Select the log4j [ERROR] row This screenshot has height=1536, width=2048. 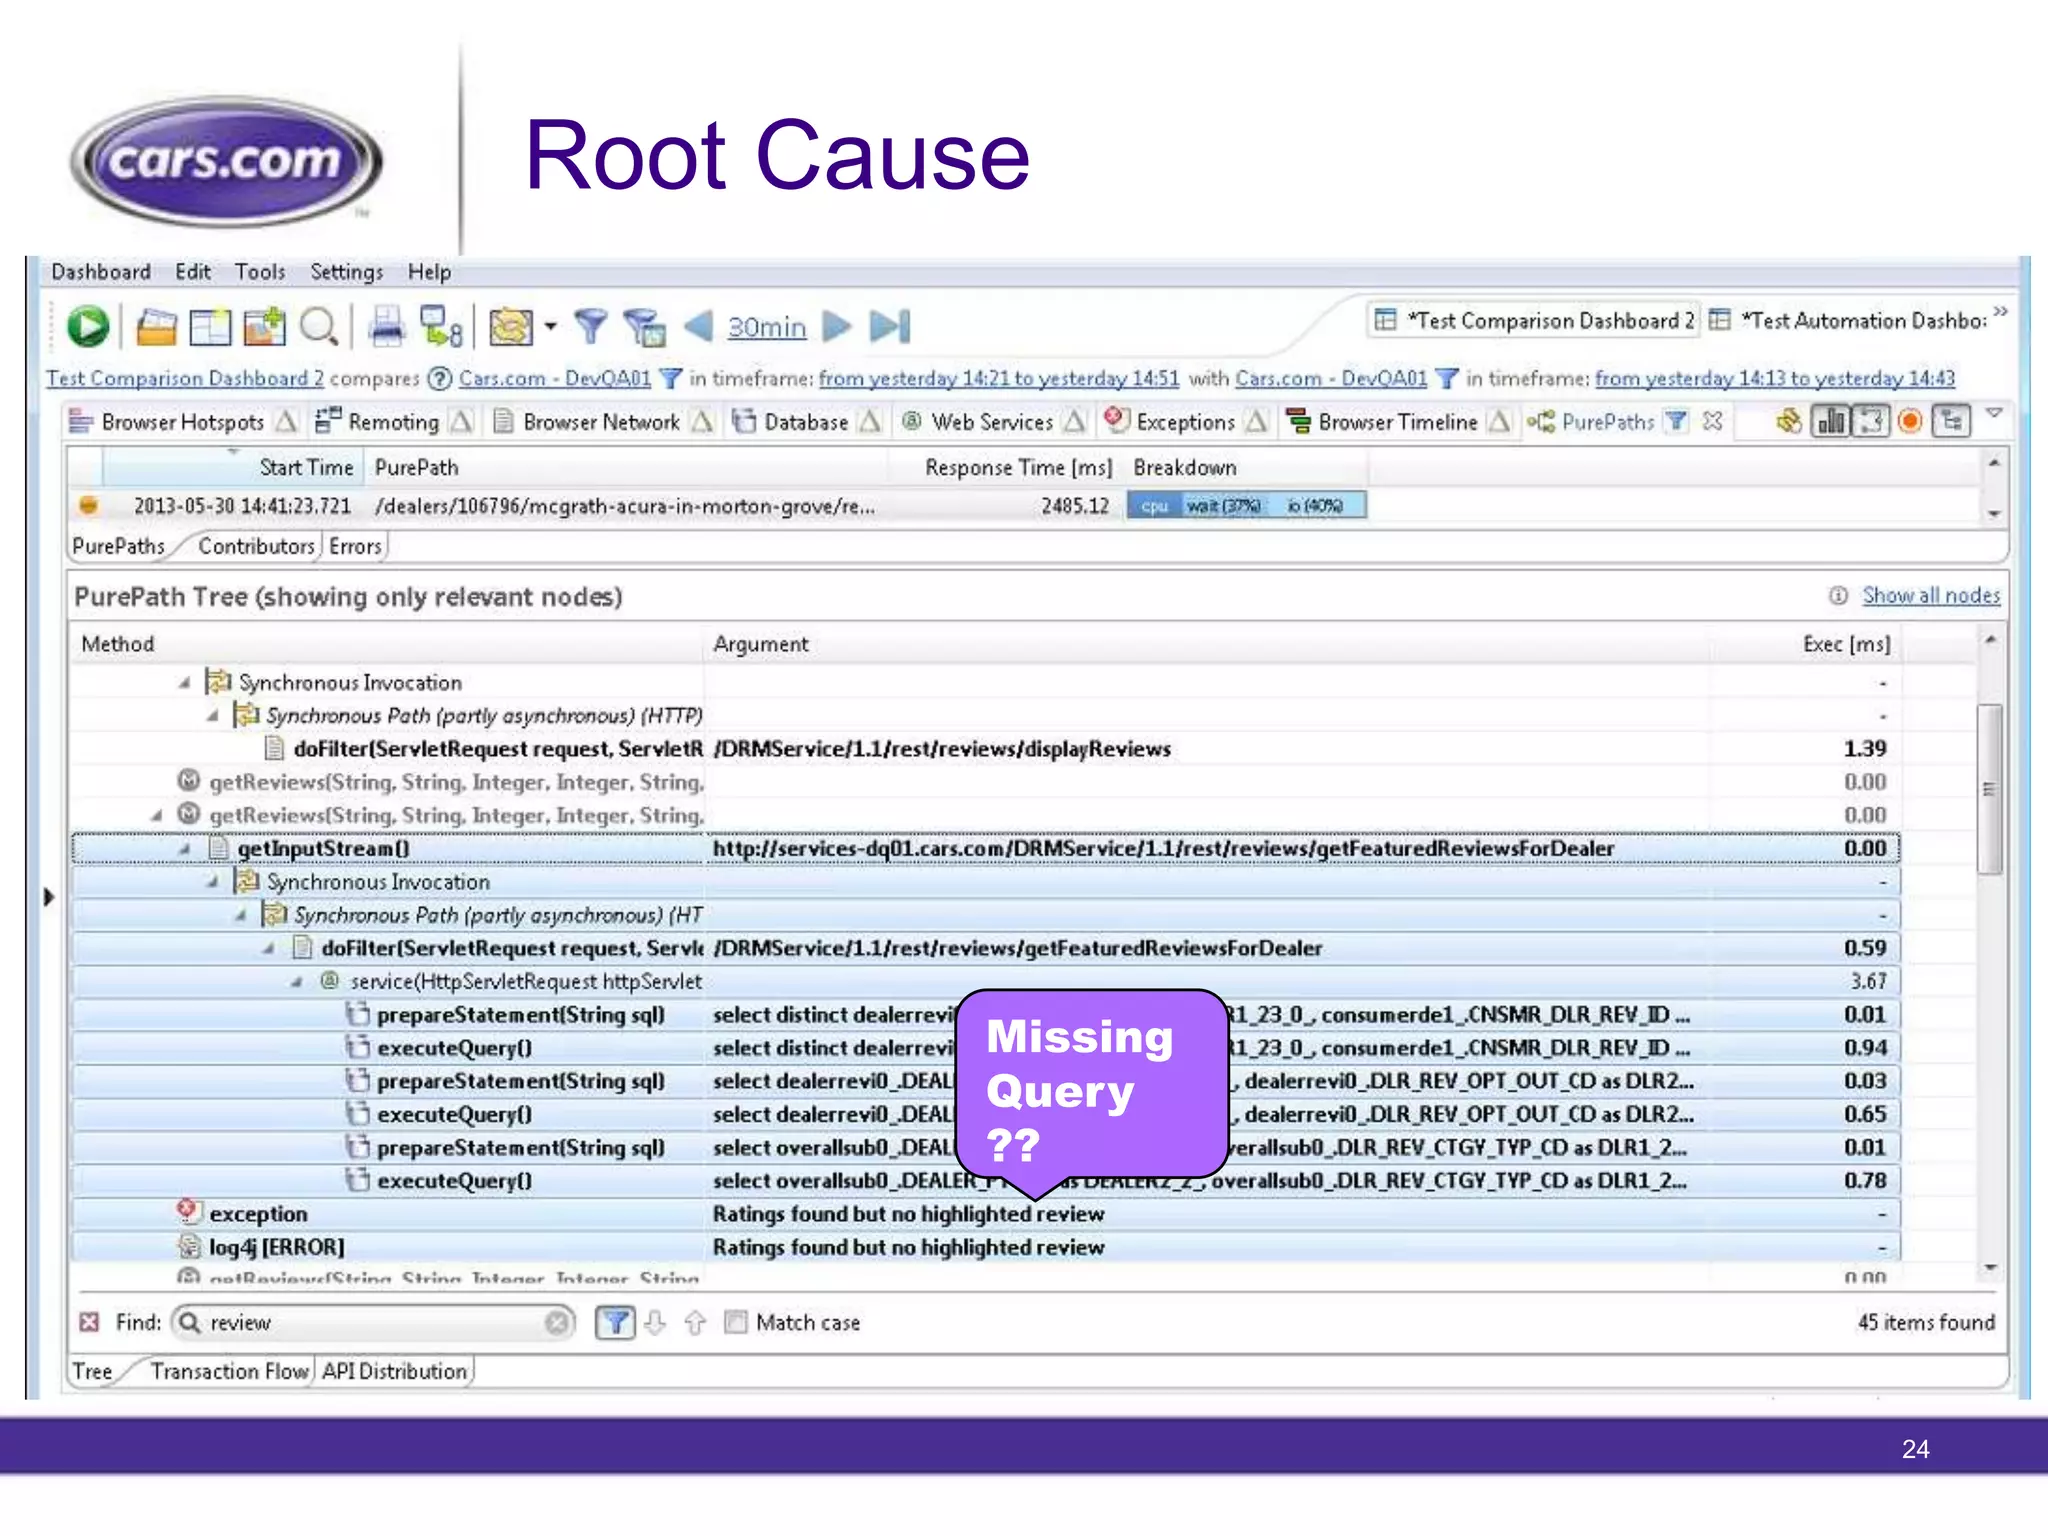coord(985,1247)
